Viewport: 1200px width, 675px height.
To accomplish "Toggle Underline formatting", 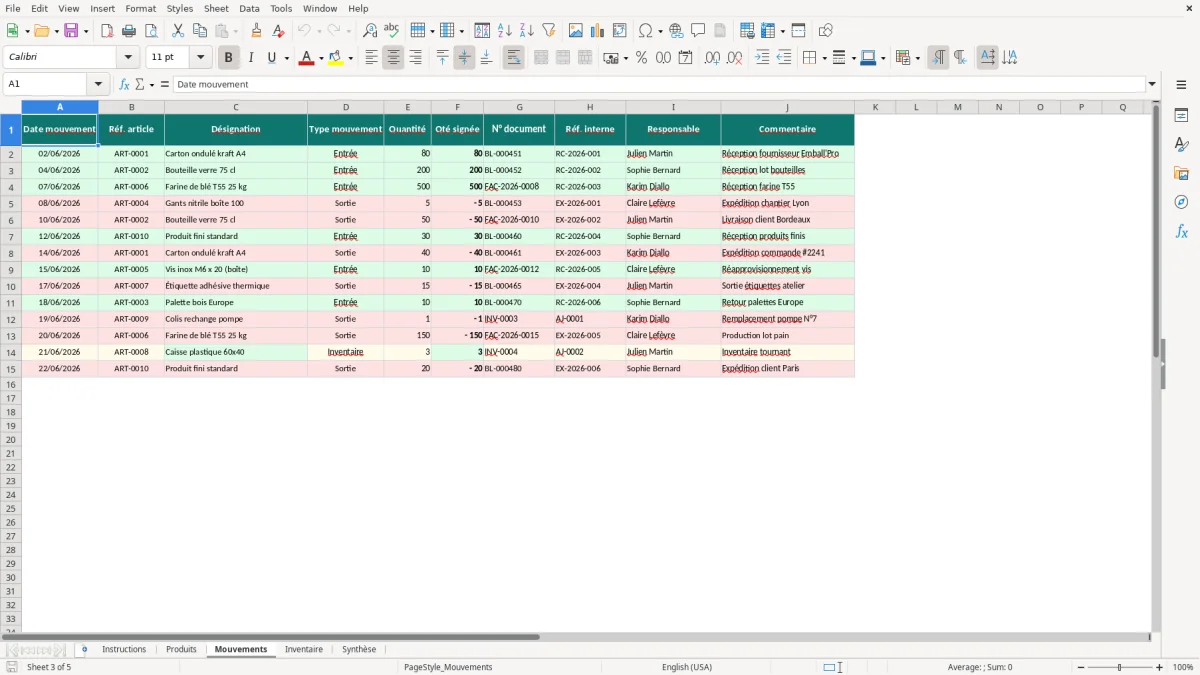I will [x=271, y=58].
